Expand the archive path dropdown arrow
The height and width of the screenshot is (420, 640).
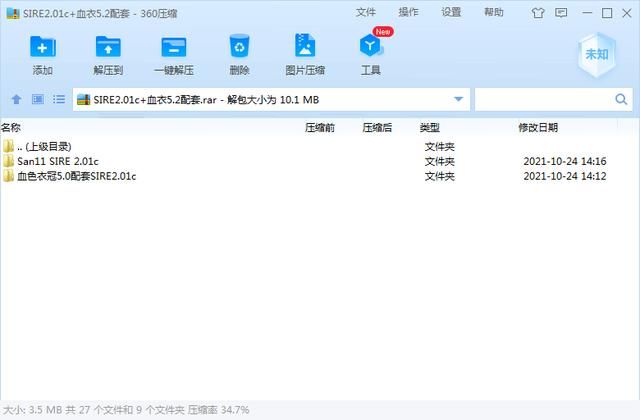click(x=458, y=99)
